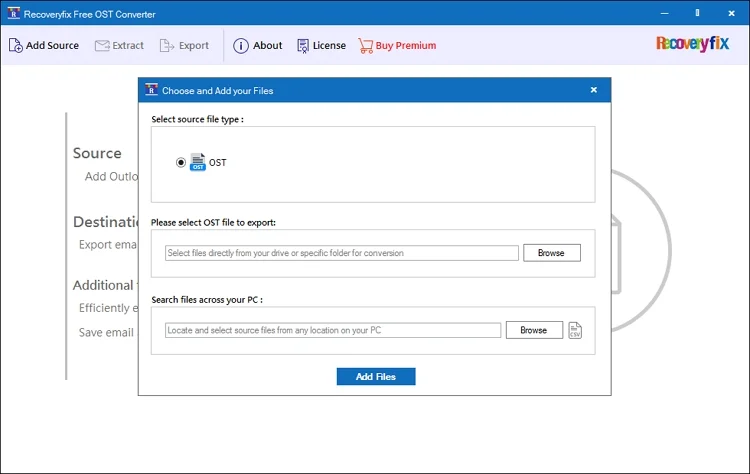Click the 'Select source file type :' label

click(198, 120)
